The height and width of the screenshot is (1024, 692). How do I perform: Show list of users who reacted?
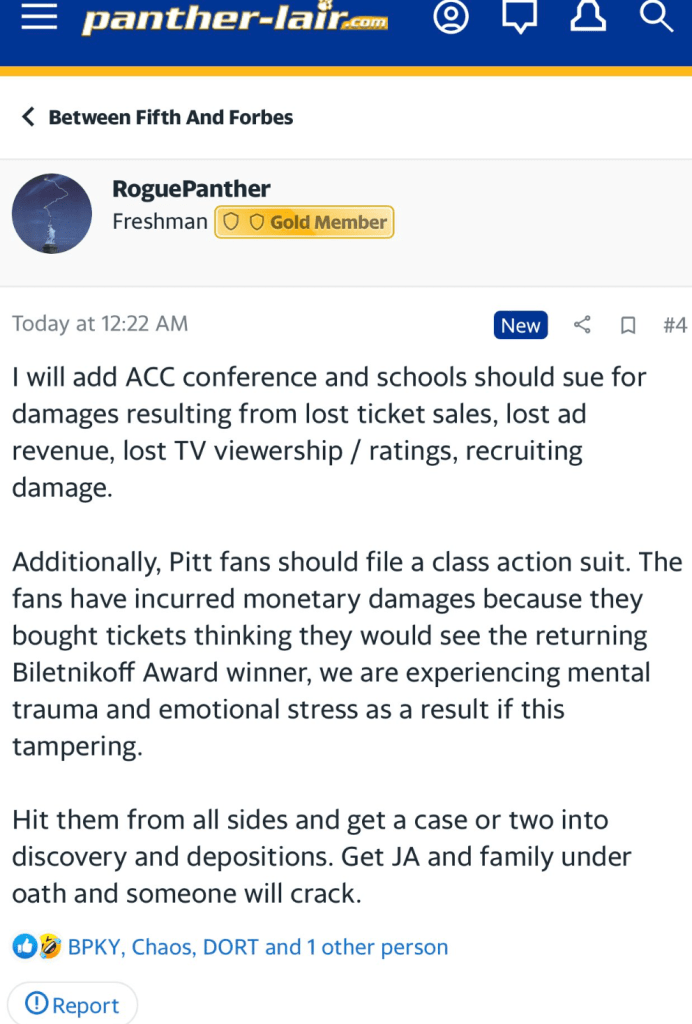tap(258, 947)
